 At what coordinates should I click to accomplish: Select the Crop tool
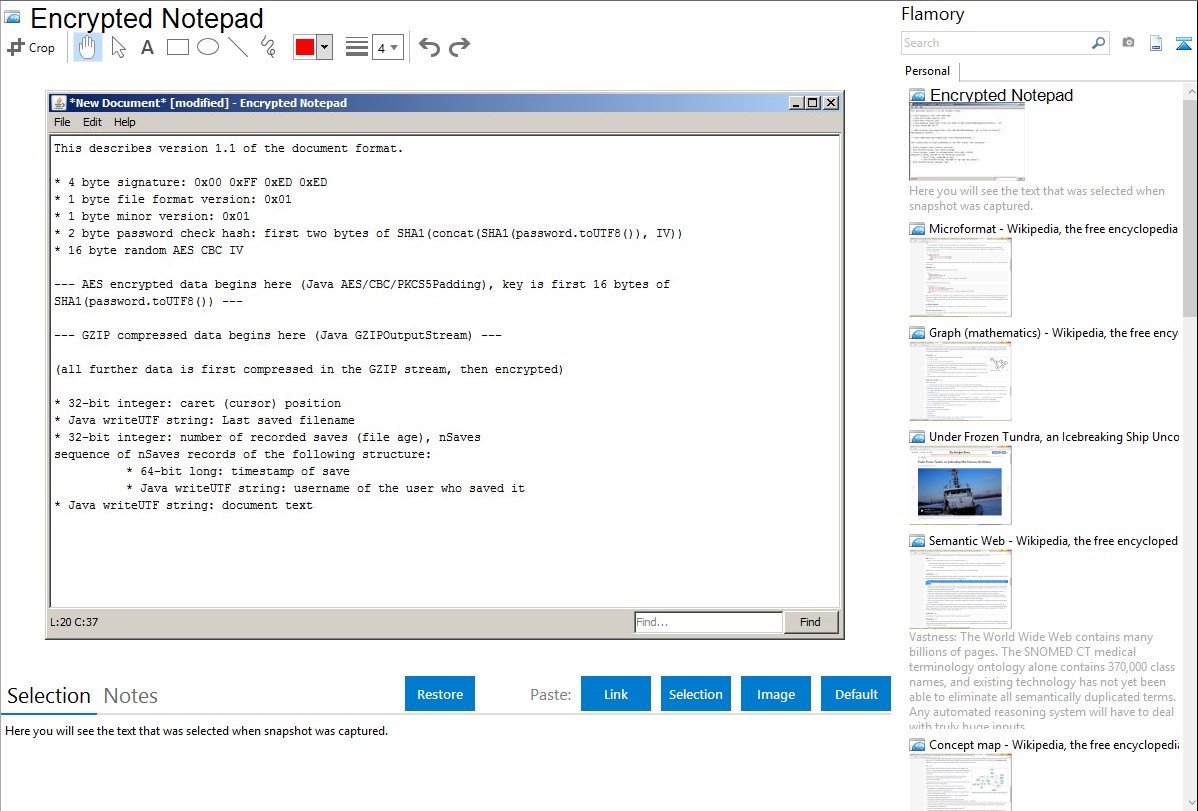point(31,47)
